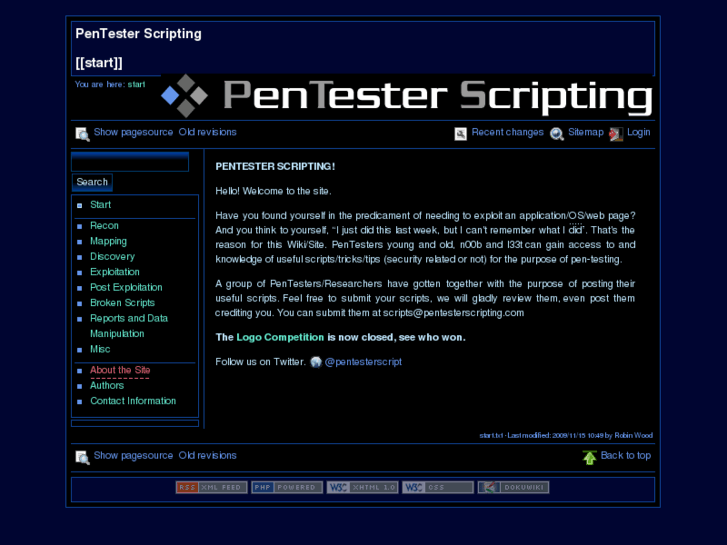Open the Recon sidebar page

coord(104,225)
